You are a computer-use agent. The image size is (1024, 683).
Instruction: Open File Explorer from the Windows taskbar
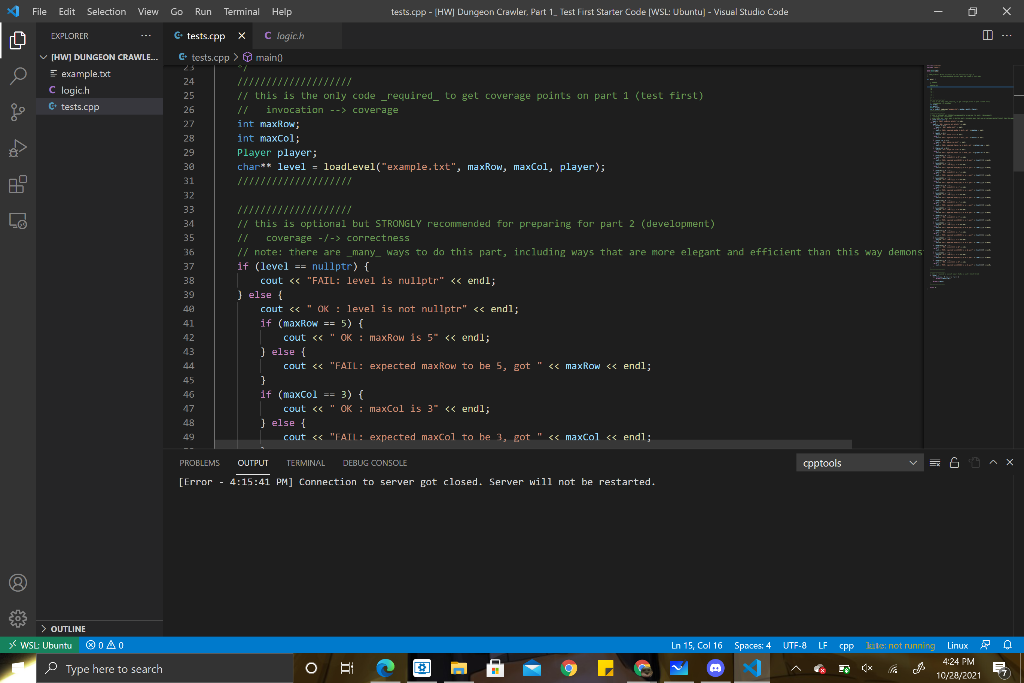(x=458, y=668)
